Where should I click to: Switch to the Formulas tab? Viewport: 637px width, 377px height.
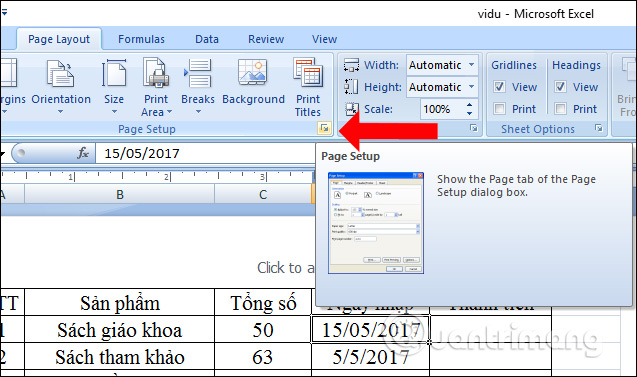coord(141,39)
